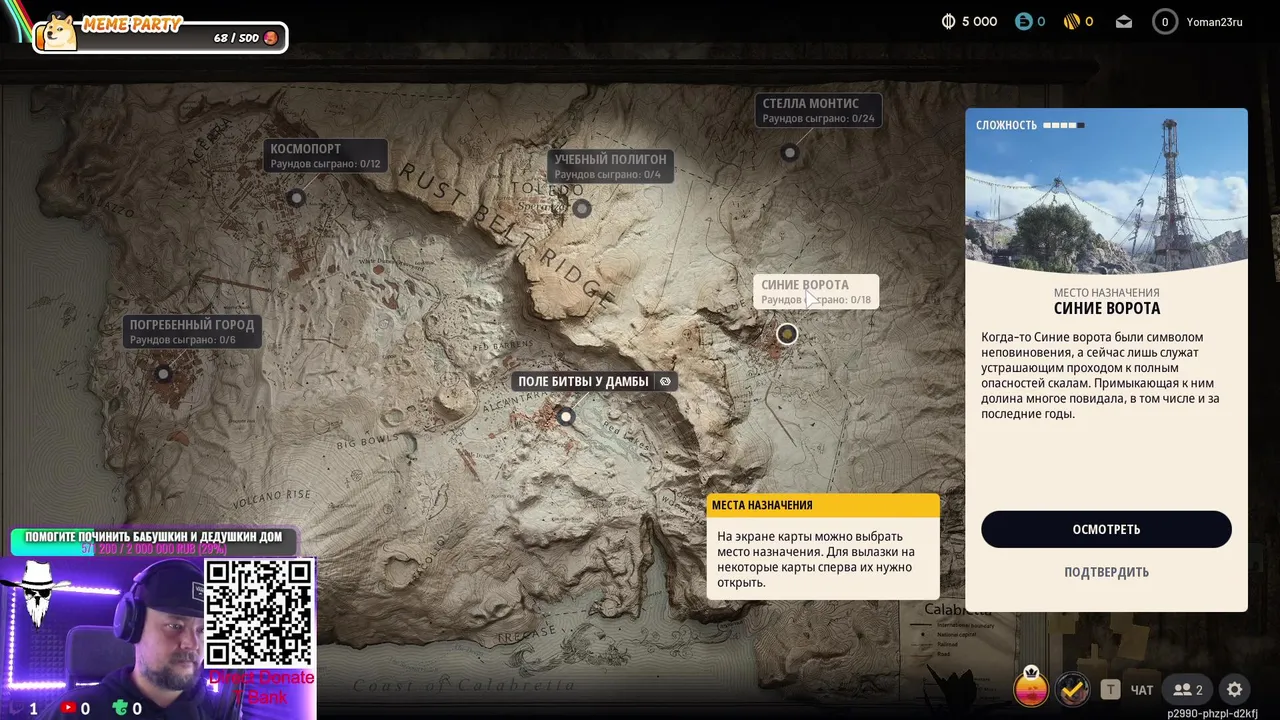Image resolution: width=1280 pixels, height=720 pixels.
Task: Open the mail envelope icon
Action: pyautogui.click(x=1124, y=21)
